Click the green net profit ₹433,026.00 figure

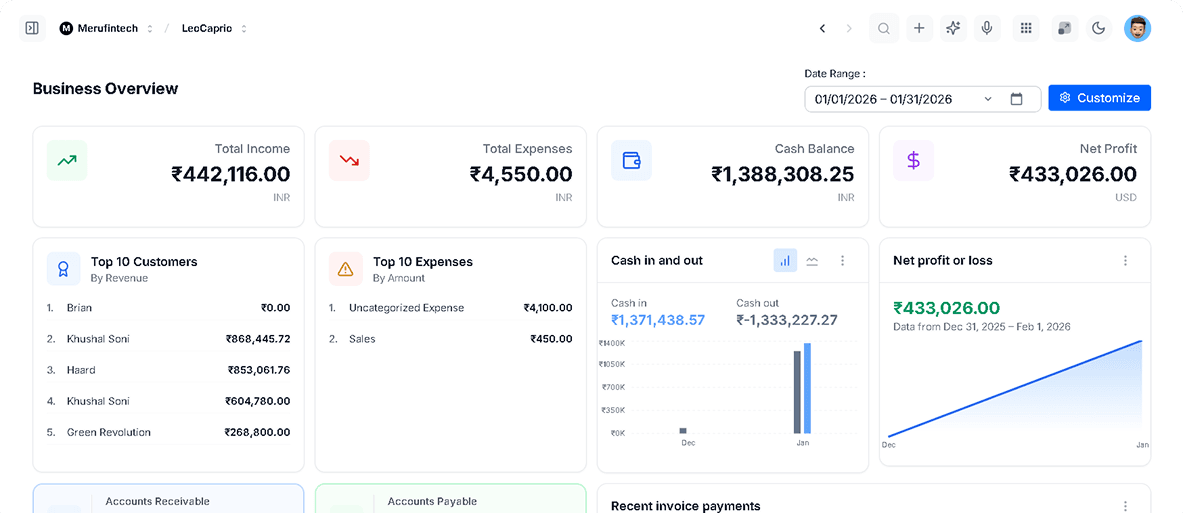click(947, 308)
